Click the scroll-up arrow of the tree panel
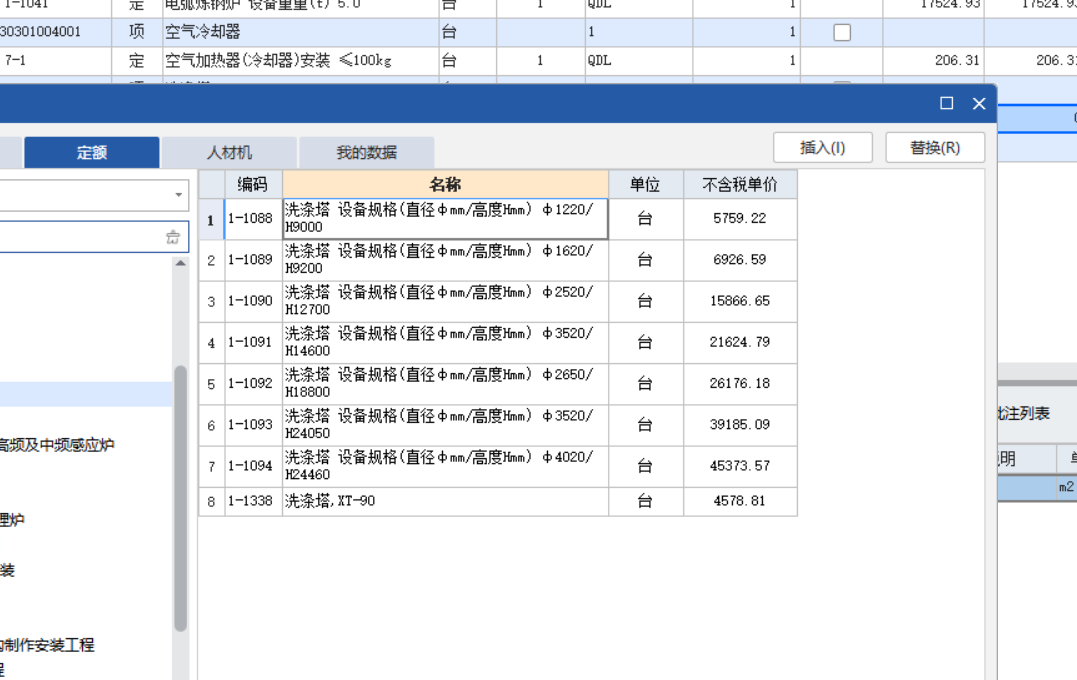Screen dimensions: 1077x680 coord(182,262)
